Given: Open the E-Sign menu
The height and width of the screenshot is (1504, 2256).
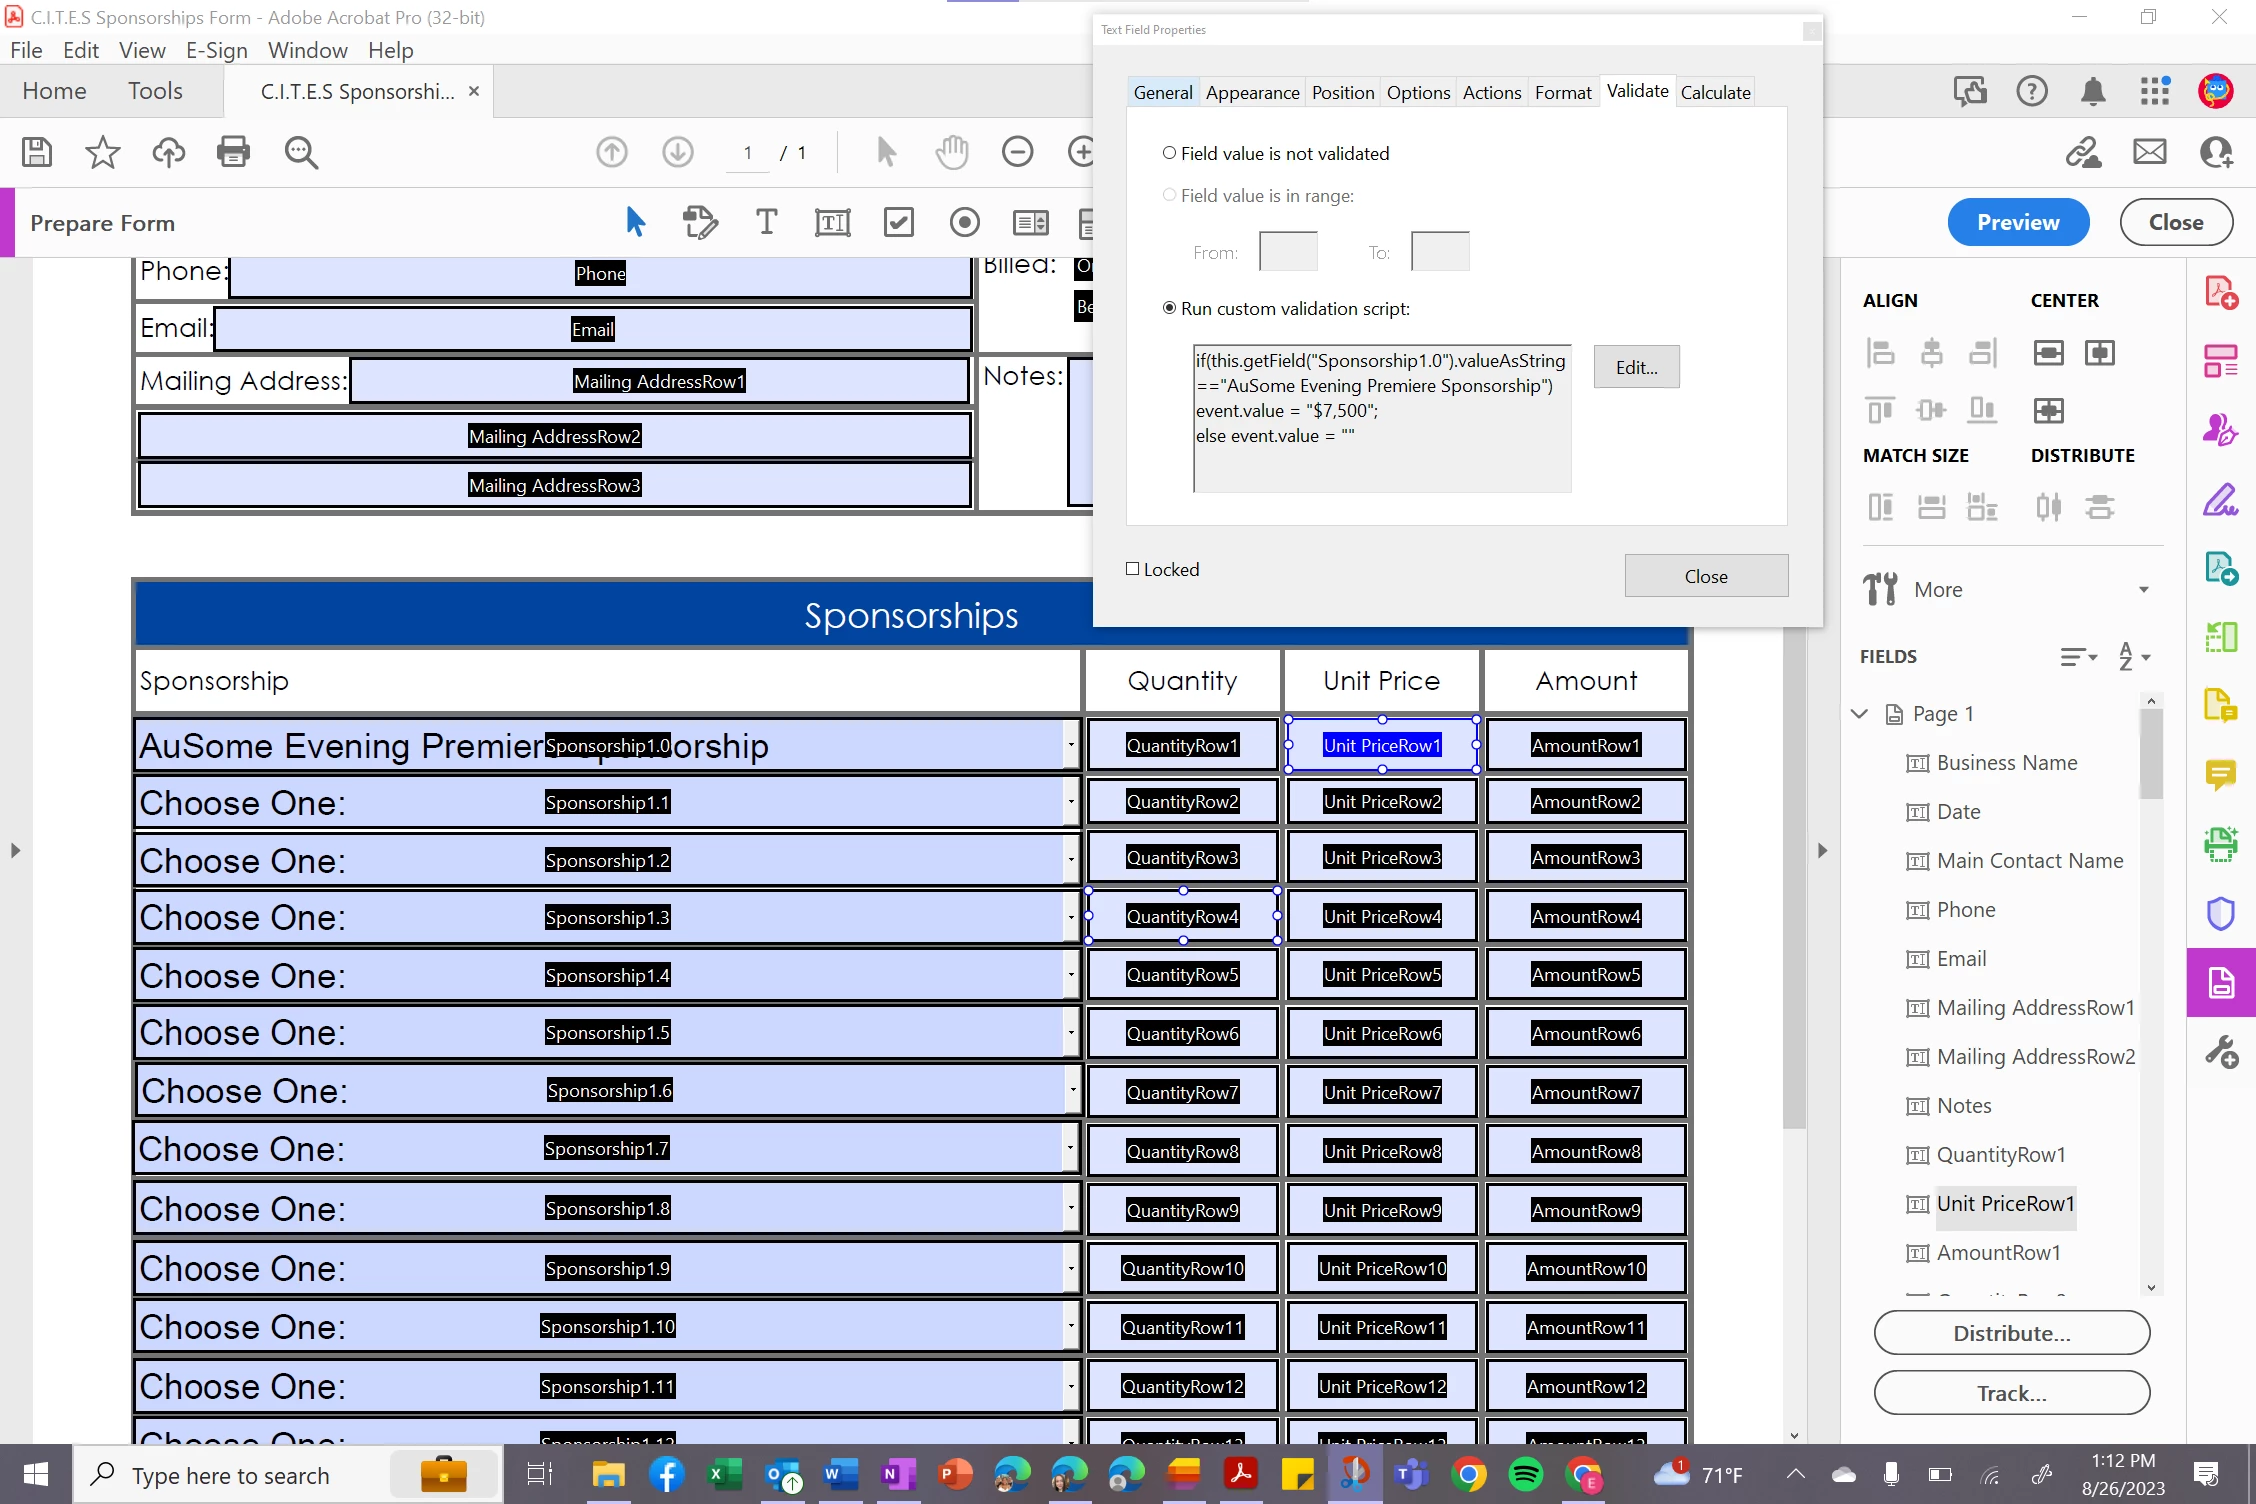Looking at the screenshot, I should click(216, 50).
